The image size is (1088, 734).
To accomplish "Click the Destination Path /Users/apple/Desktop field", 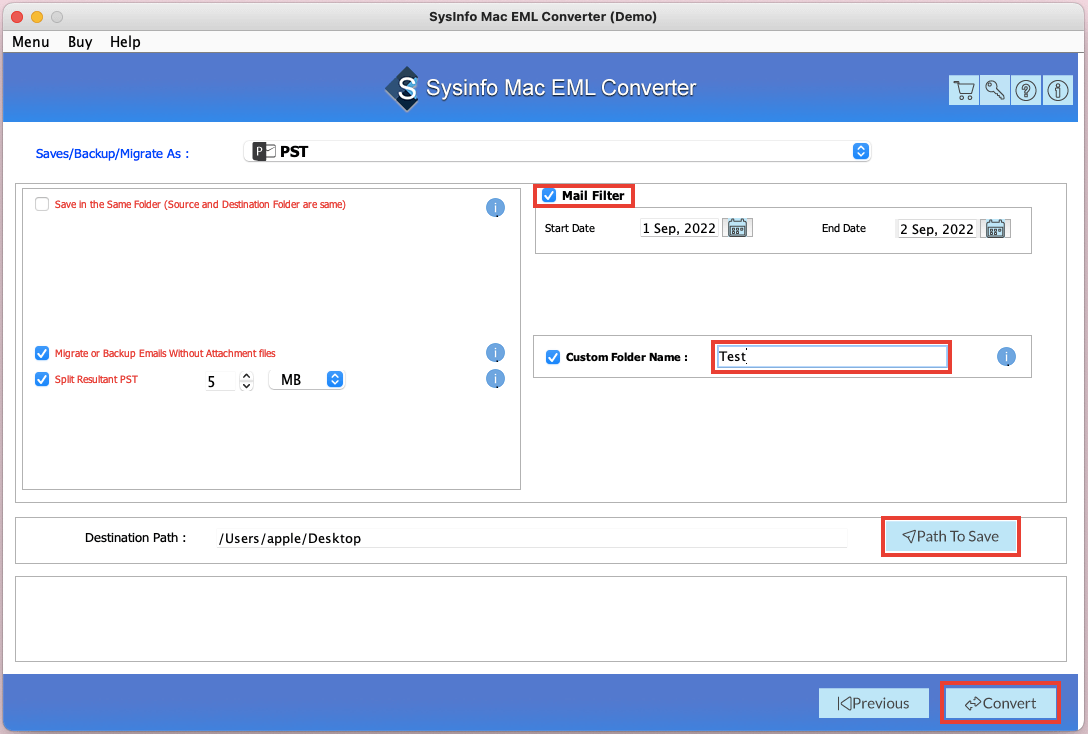I will [532, 538].
